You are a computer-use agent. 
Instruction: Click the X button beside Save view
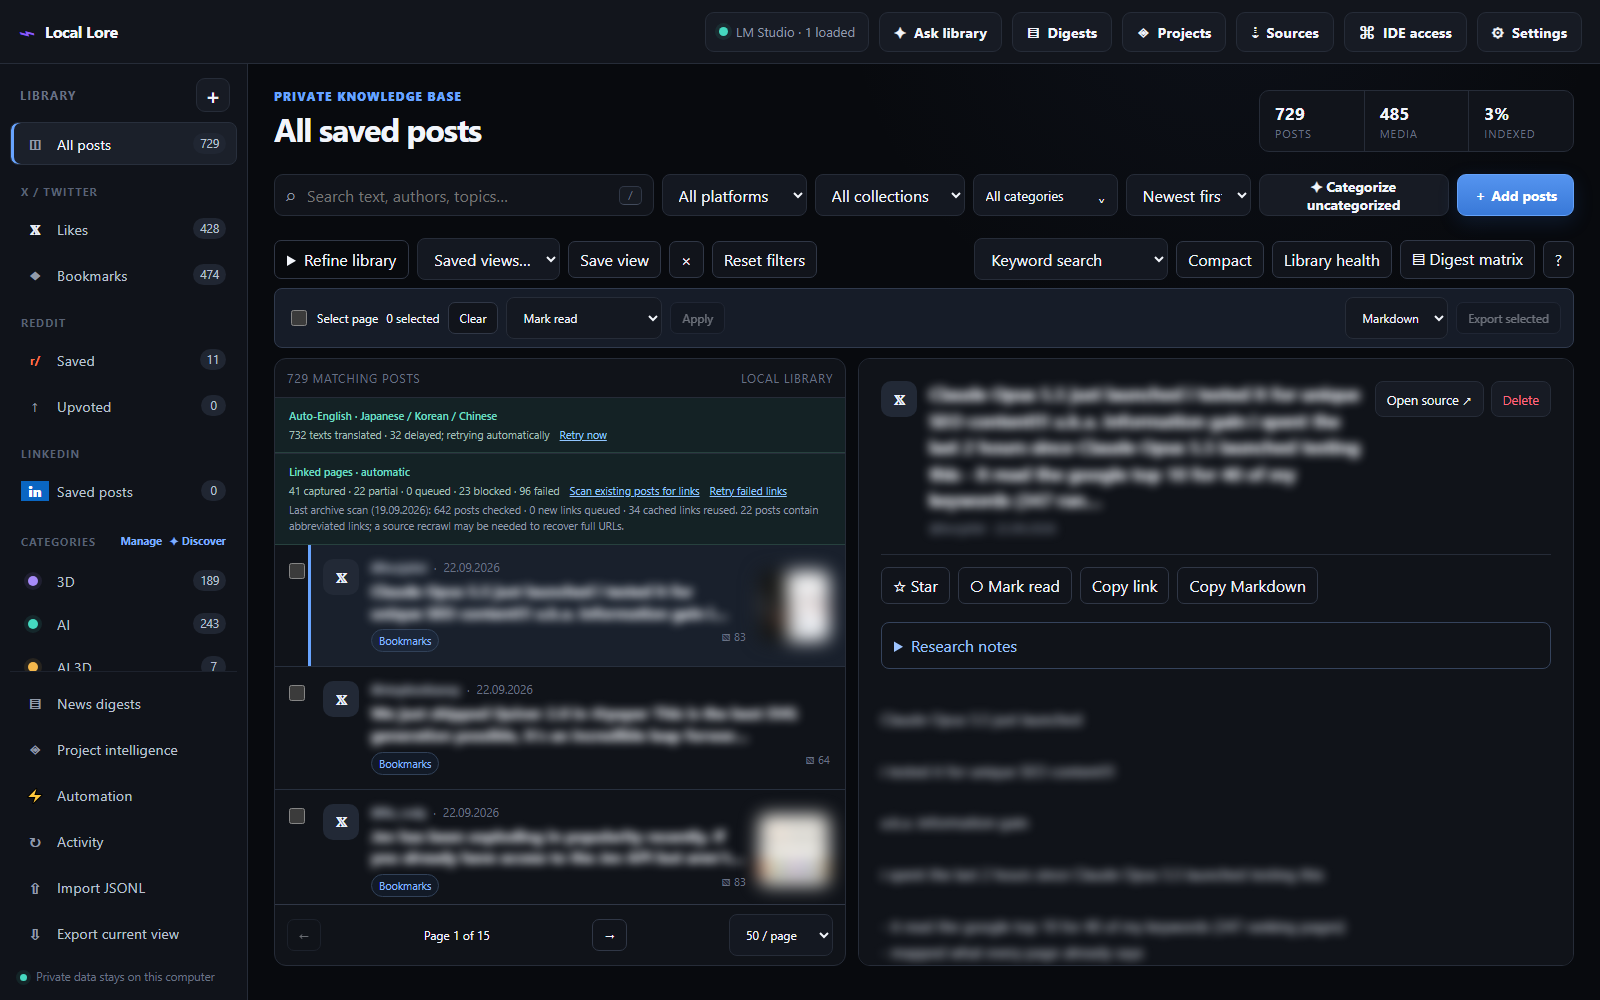(686, 260)
